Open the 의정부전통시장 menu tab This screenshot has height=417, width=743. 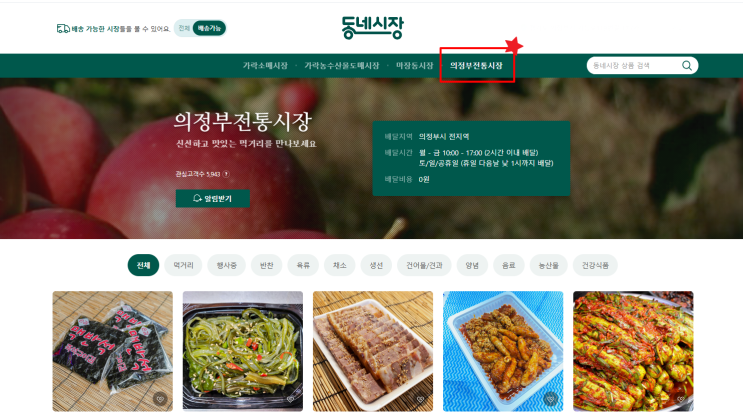(476, 66)
